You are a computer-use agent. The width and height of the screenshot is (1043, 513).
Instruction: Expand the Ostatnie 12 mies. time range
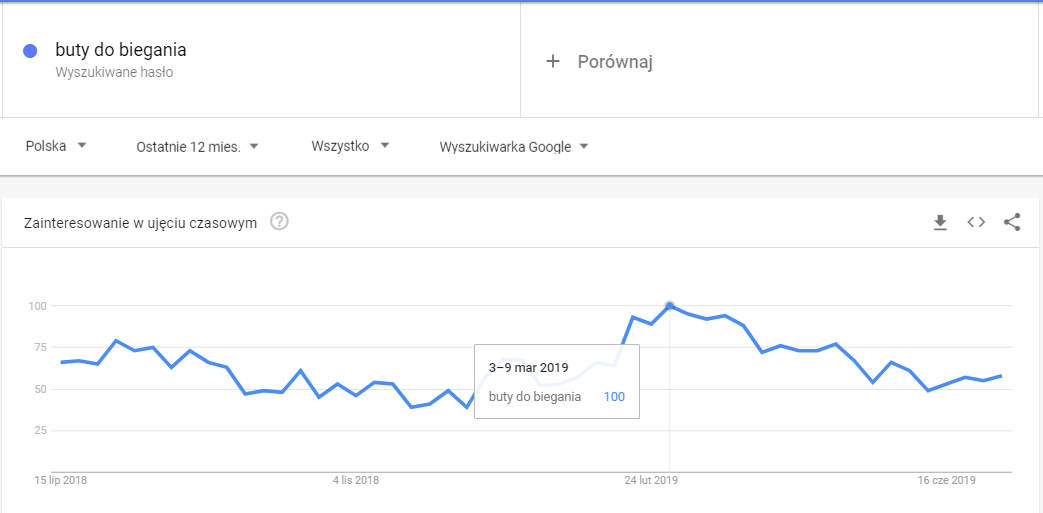click(x=197, y=147)
